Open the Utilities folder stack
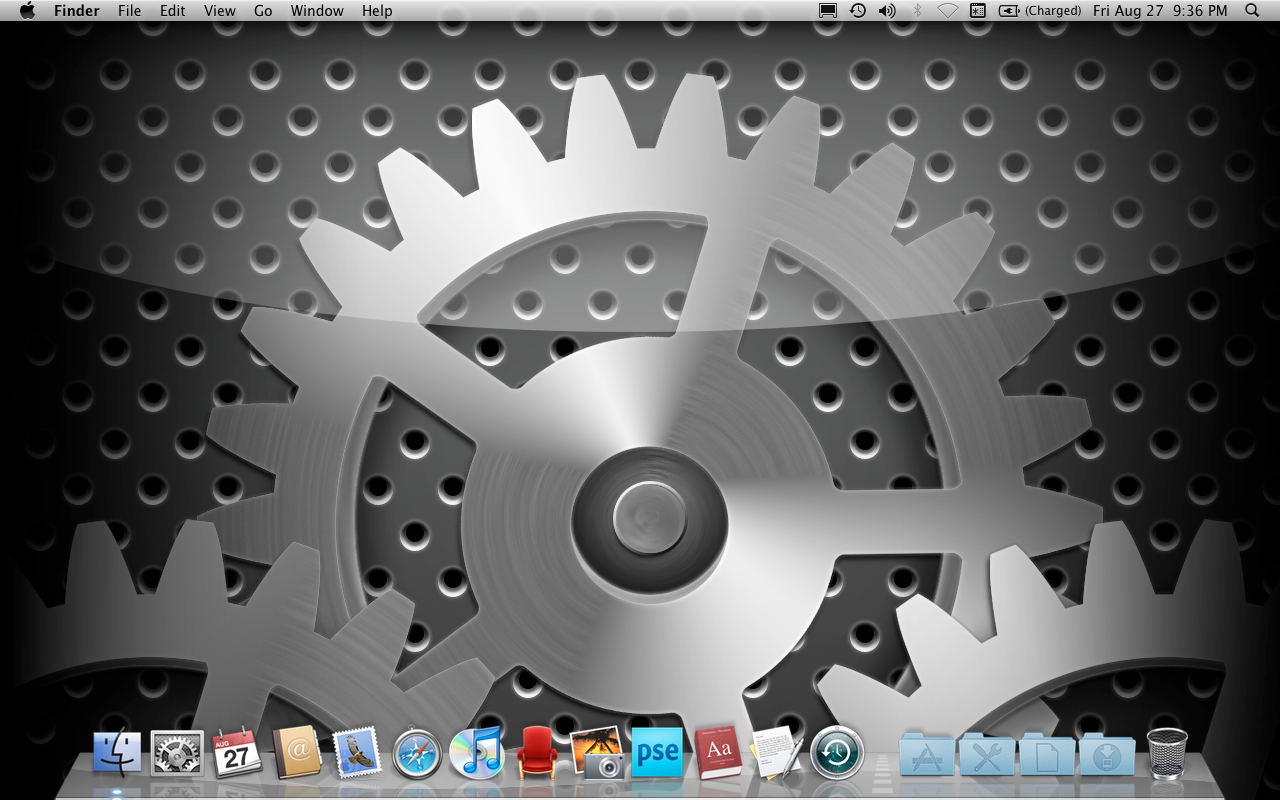1280x800 pixels. coord(987,754)
